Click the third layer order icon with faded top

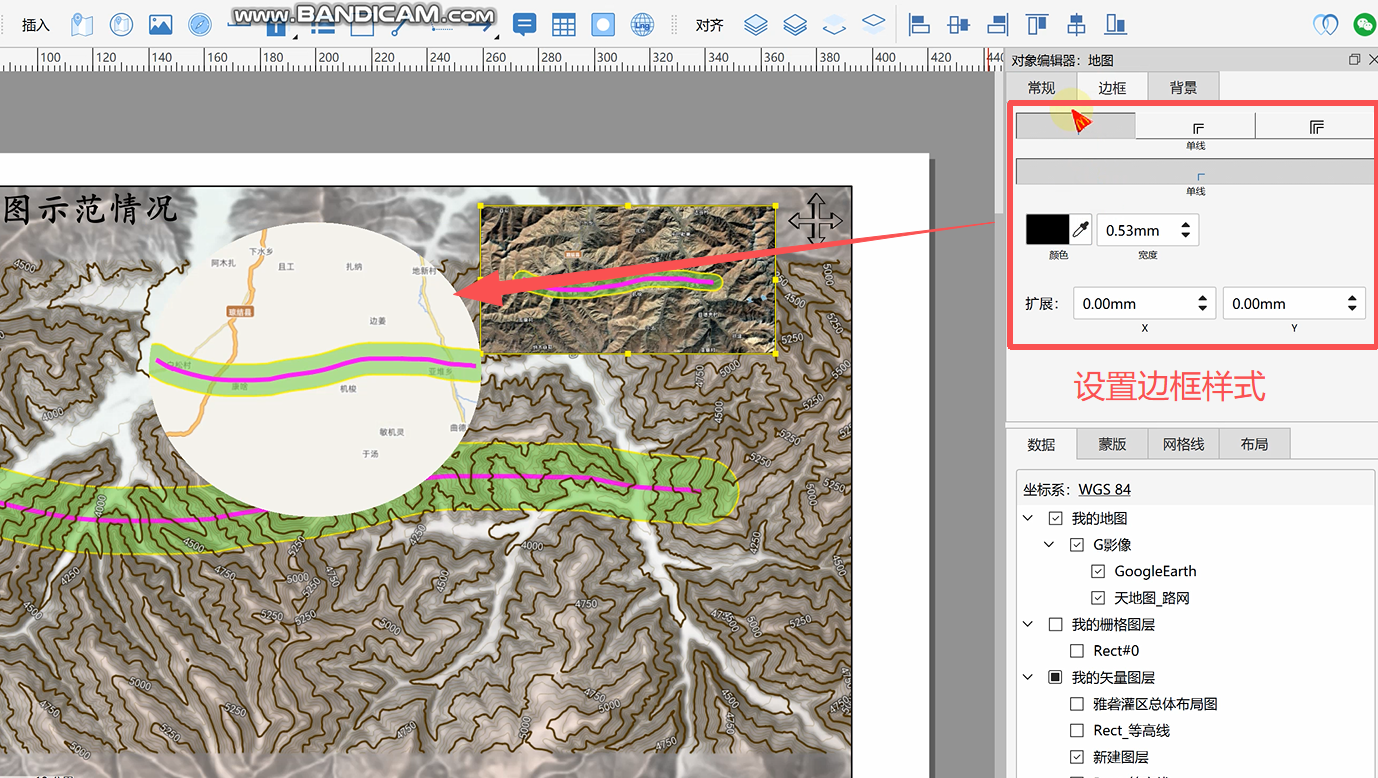(x=834, y=25)
